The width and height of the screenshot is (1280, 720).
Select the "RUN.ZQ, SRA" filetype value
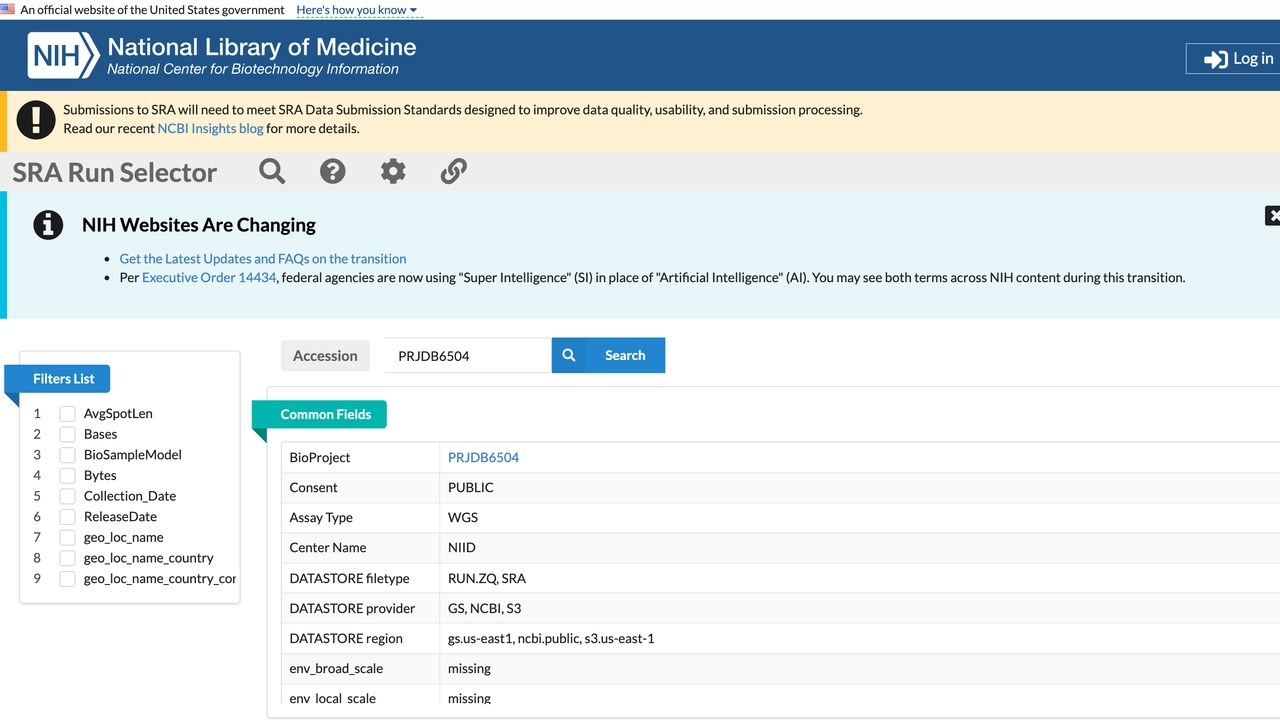click(487, 578)
